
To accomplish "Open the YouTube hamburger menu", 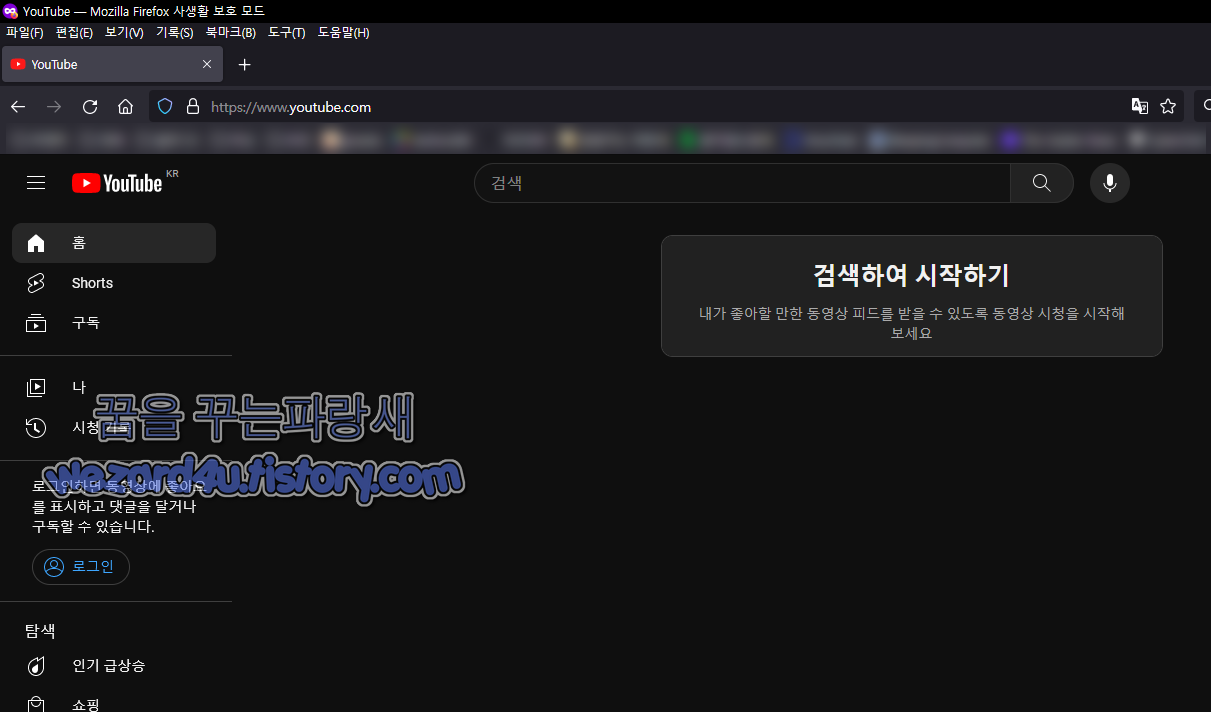I will coord(36,183).
